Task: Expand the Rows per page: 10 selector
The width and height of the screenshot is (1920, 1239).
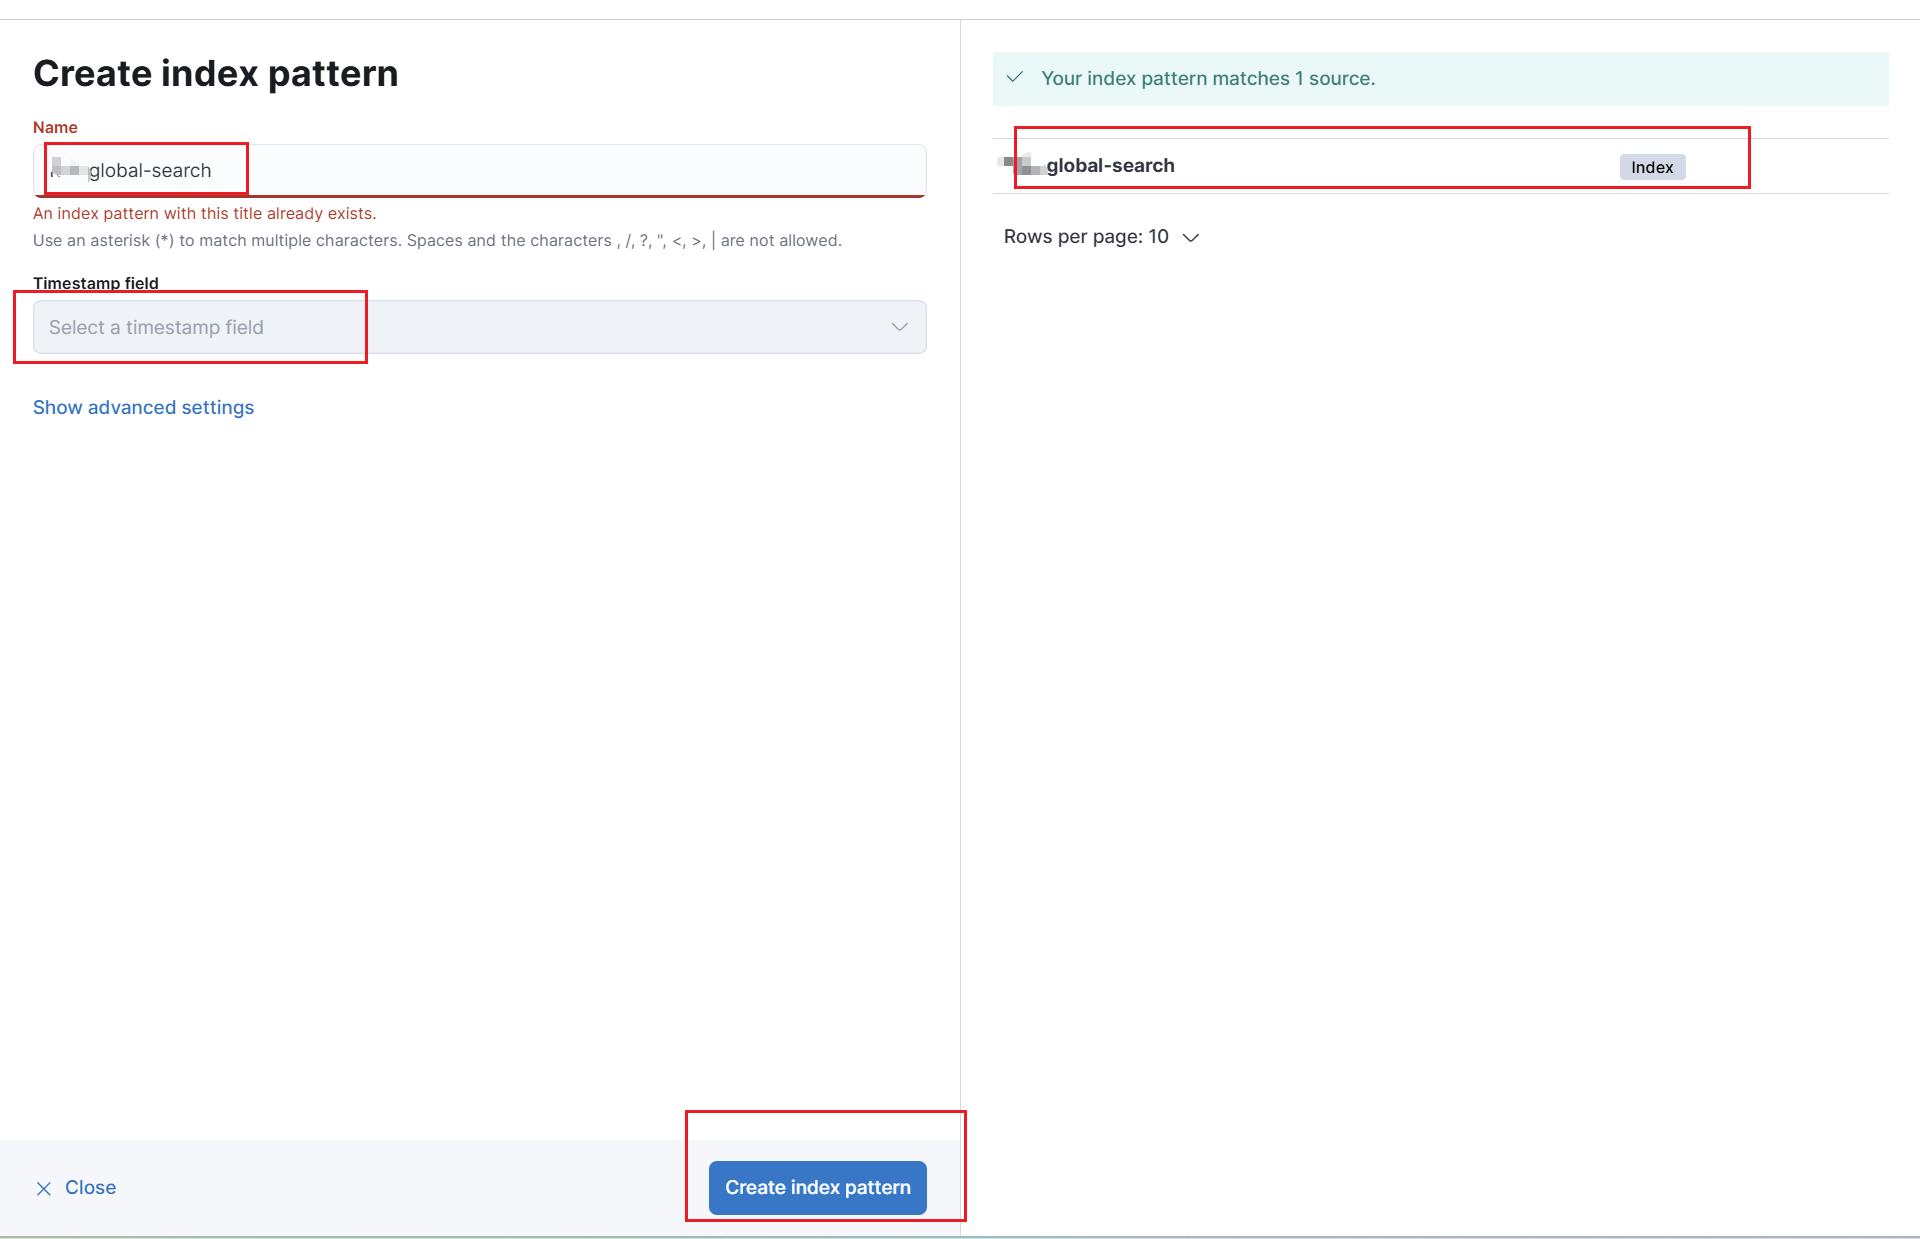Action: (x=1086, y=237)
